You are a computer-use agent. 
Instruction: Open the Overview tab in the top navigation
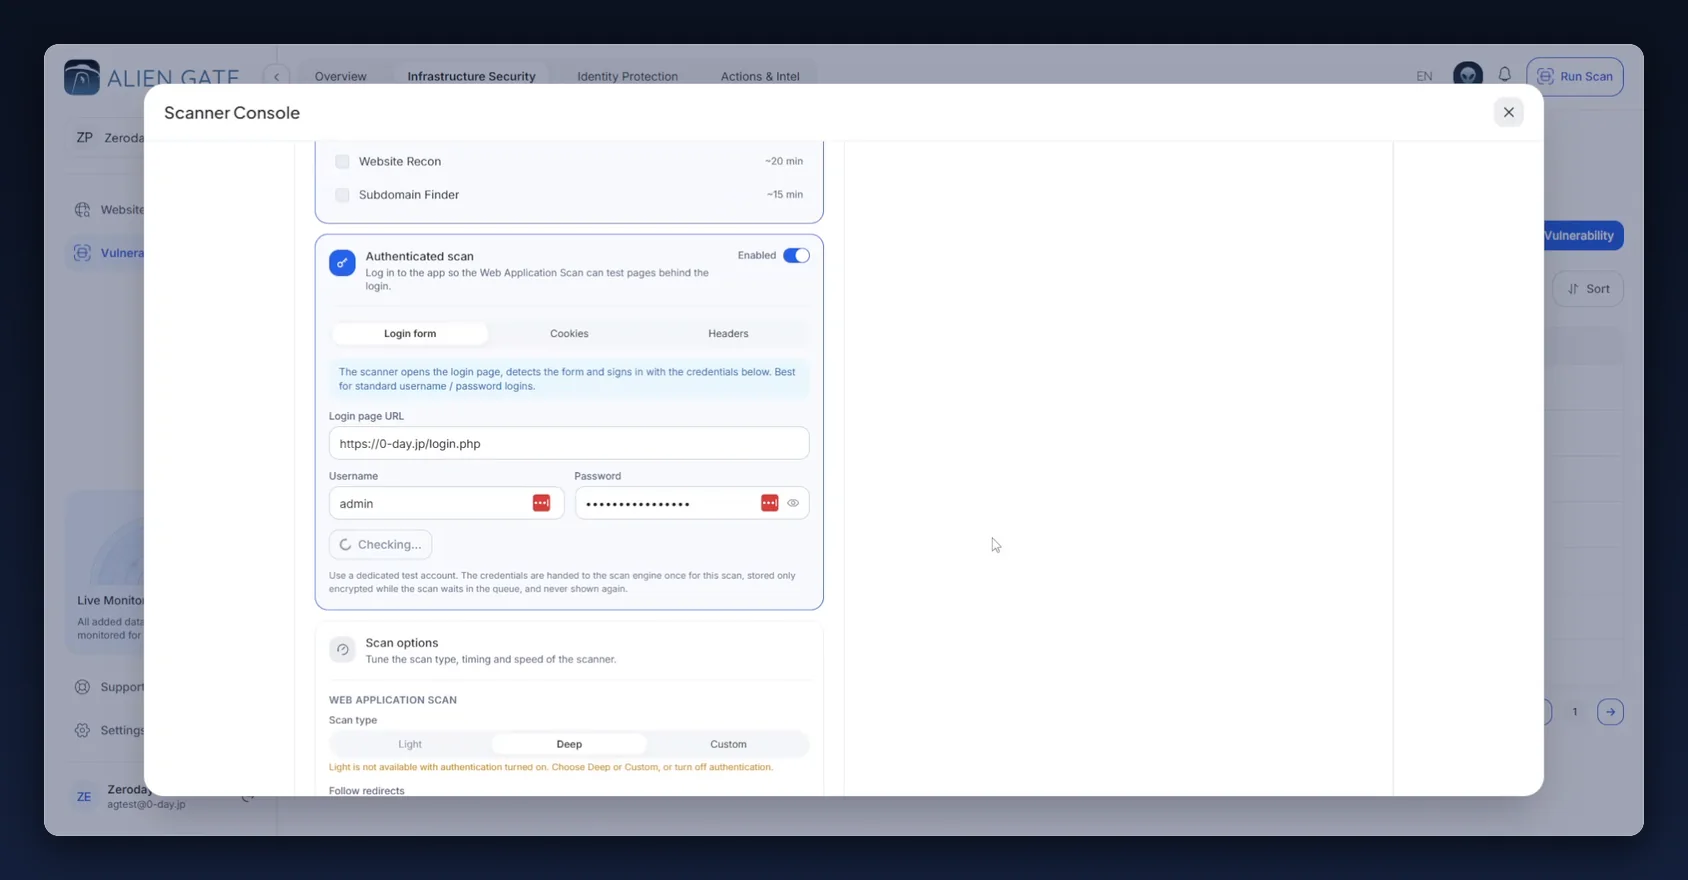point(340,76)
